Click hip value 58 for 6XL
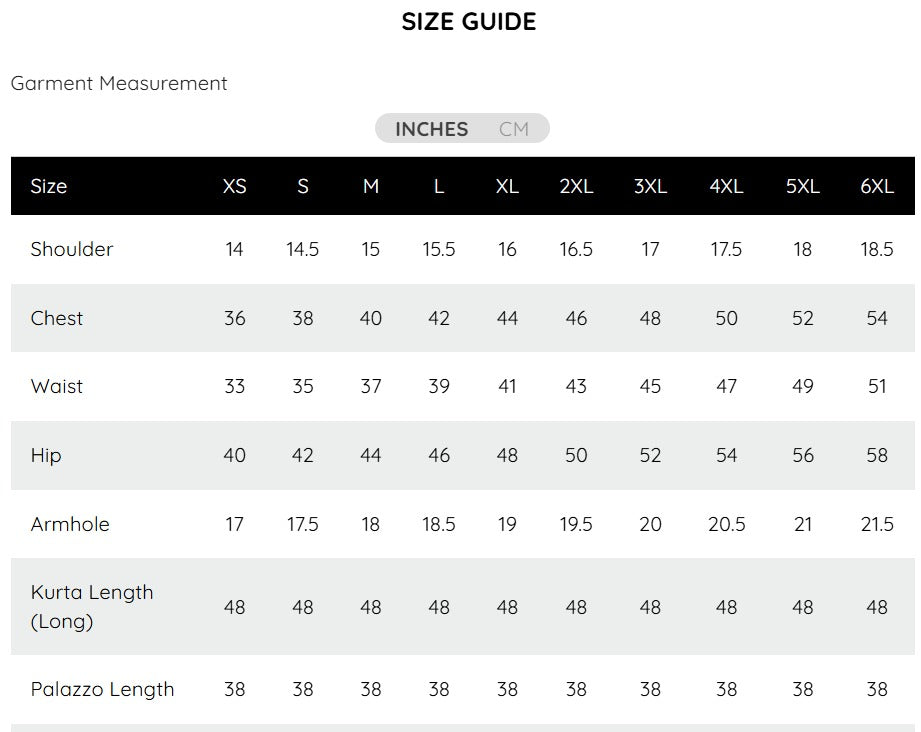The height and width of the screenshot is (732, 921). pos(877,455)
